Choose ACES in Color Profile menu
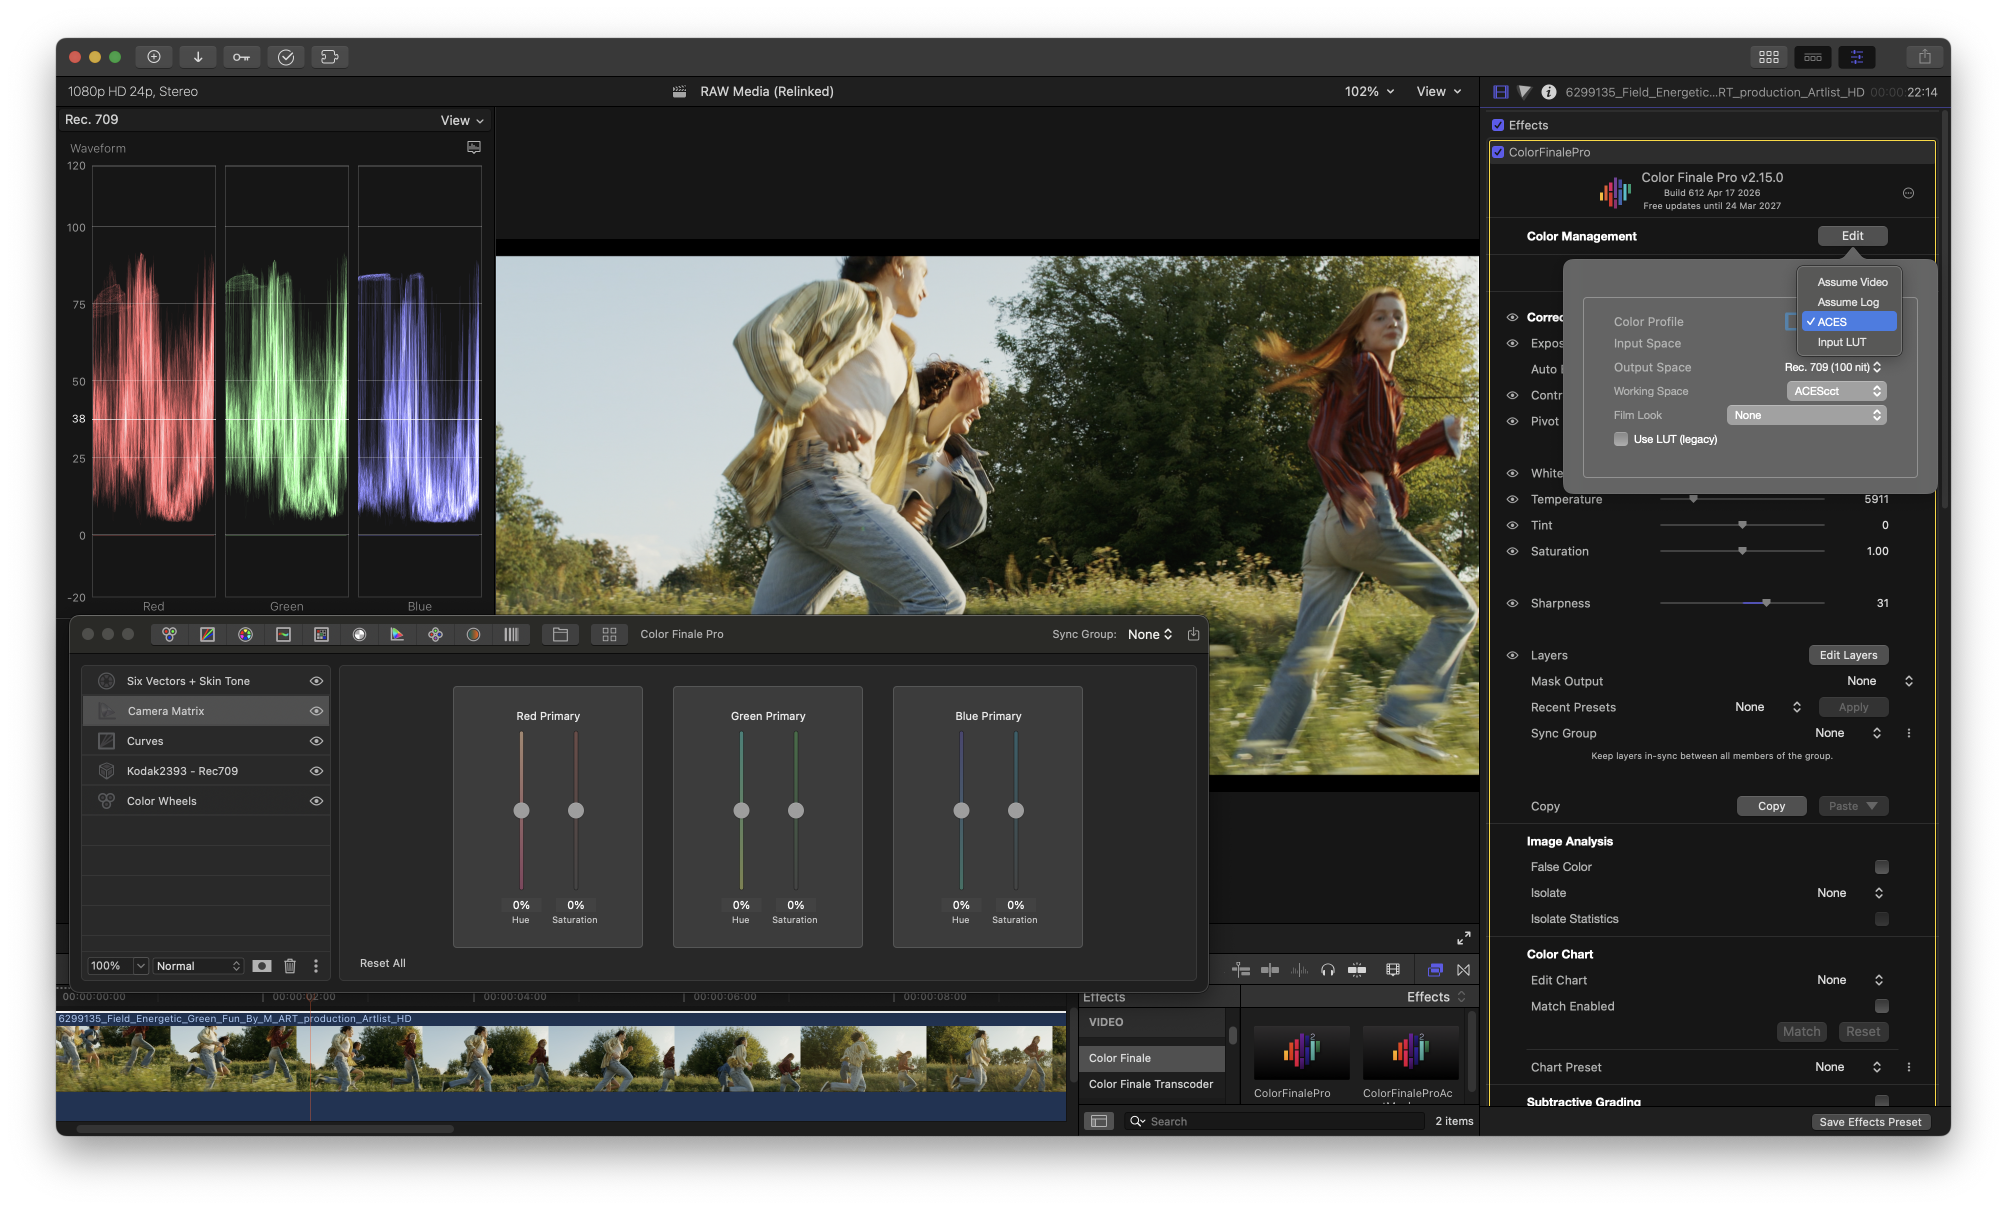Viewport: 2007px width, 1210px height. click(1851, 322)
